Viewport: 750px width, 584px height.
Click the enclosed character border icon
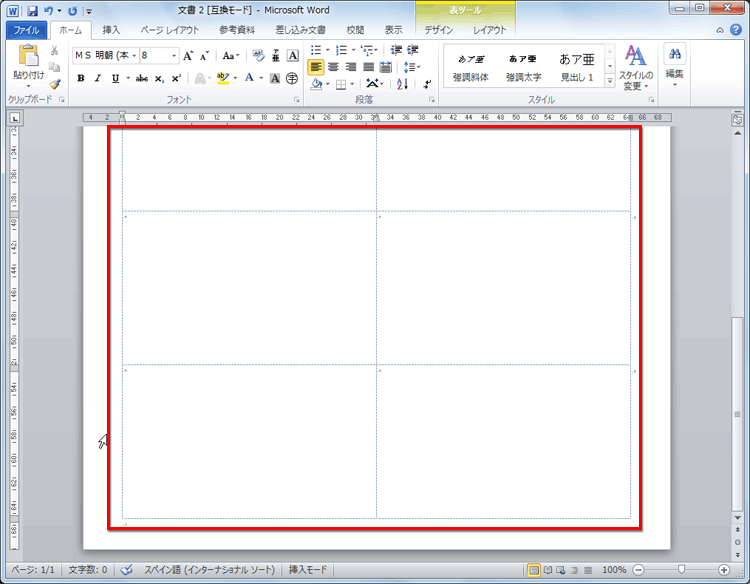(293, 55)
